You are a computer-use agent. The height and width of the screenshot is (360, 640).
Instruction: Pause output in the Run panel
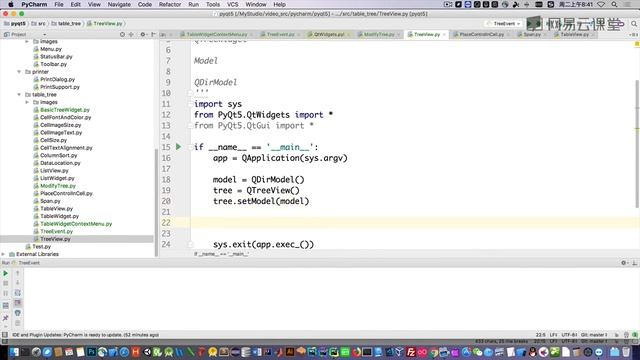(5, 293)
